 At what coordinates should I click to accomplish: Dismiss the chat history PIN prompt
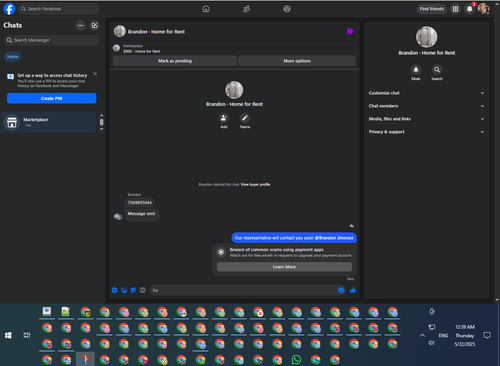(x=95, y=74)
